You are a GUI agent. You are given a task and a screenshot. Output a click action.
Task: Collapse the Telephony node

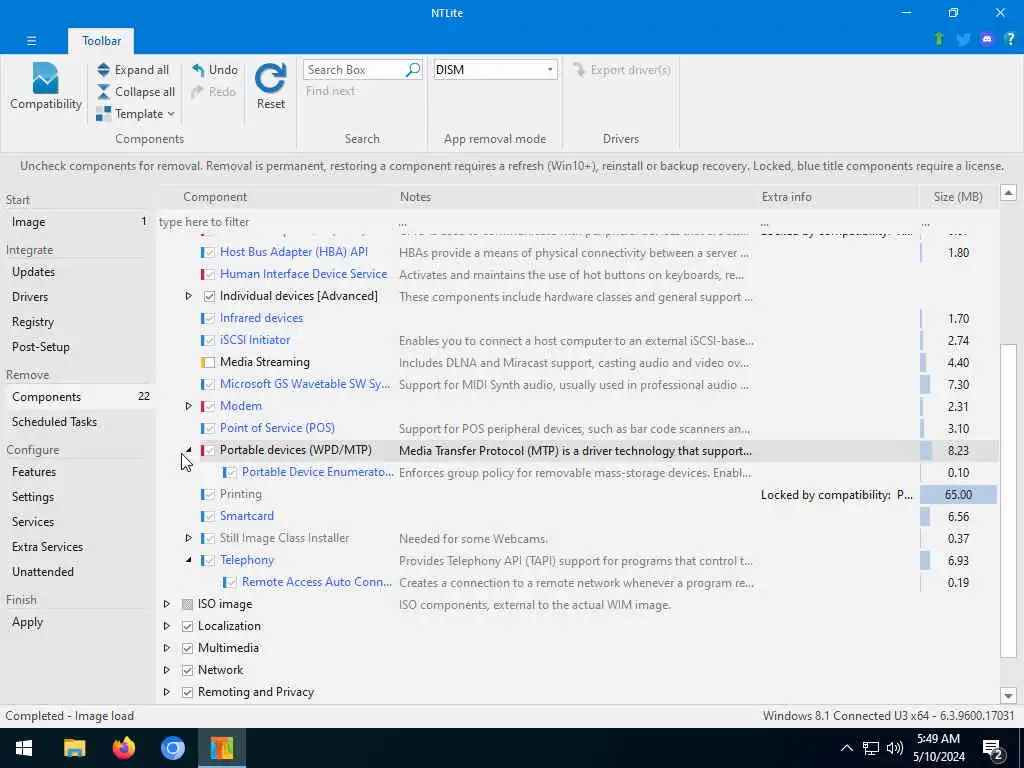[x=188, y=560]
